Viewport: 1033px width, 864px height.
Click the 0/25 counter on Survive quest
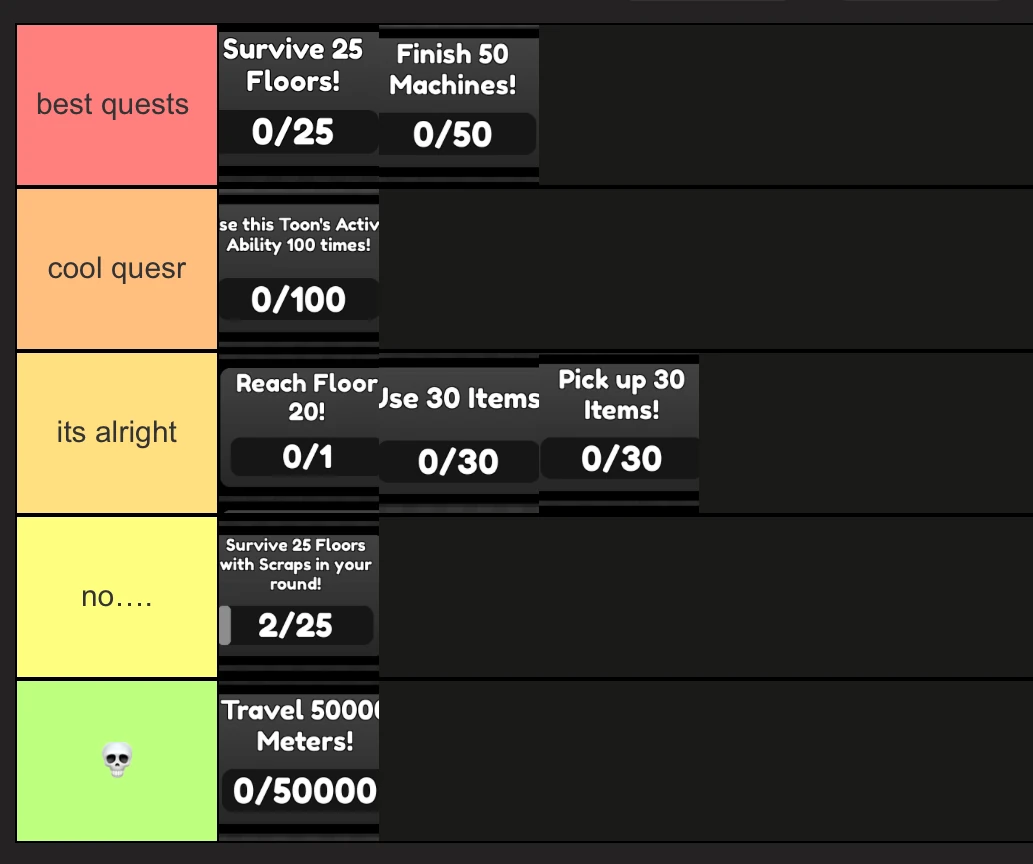pos(295,132)
